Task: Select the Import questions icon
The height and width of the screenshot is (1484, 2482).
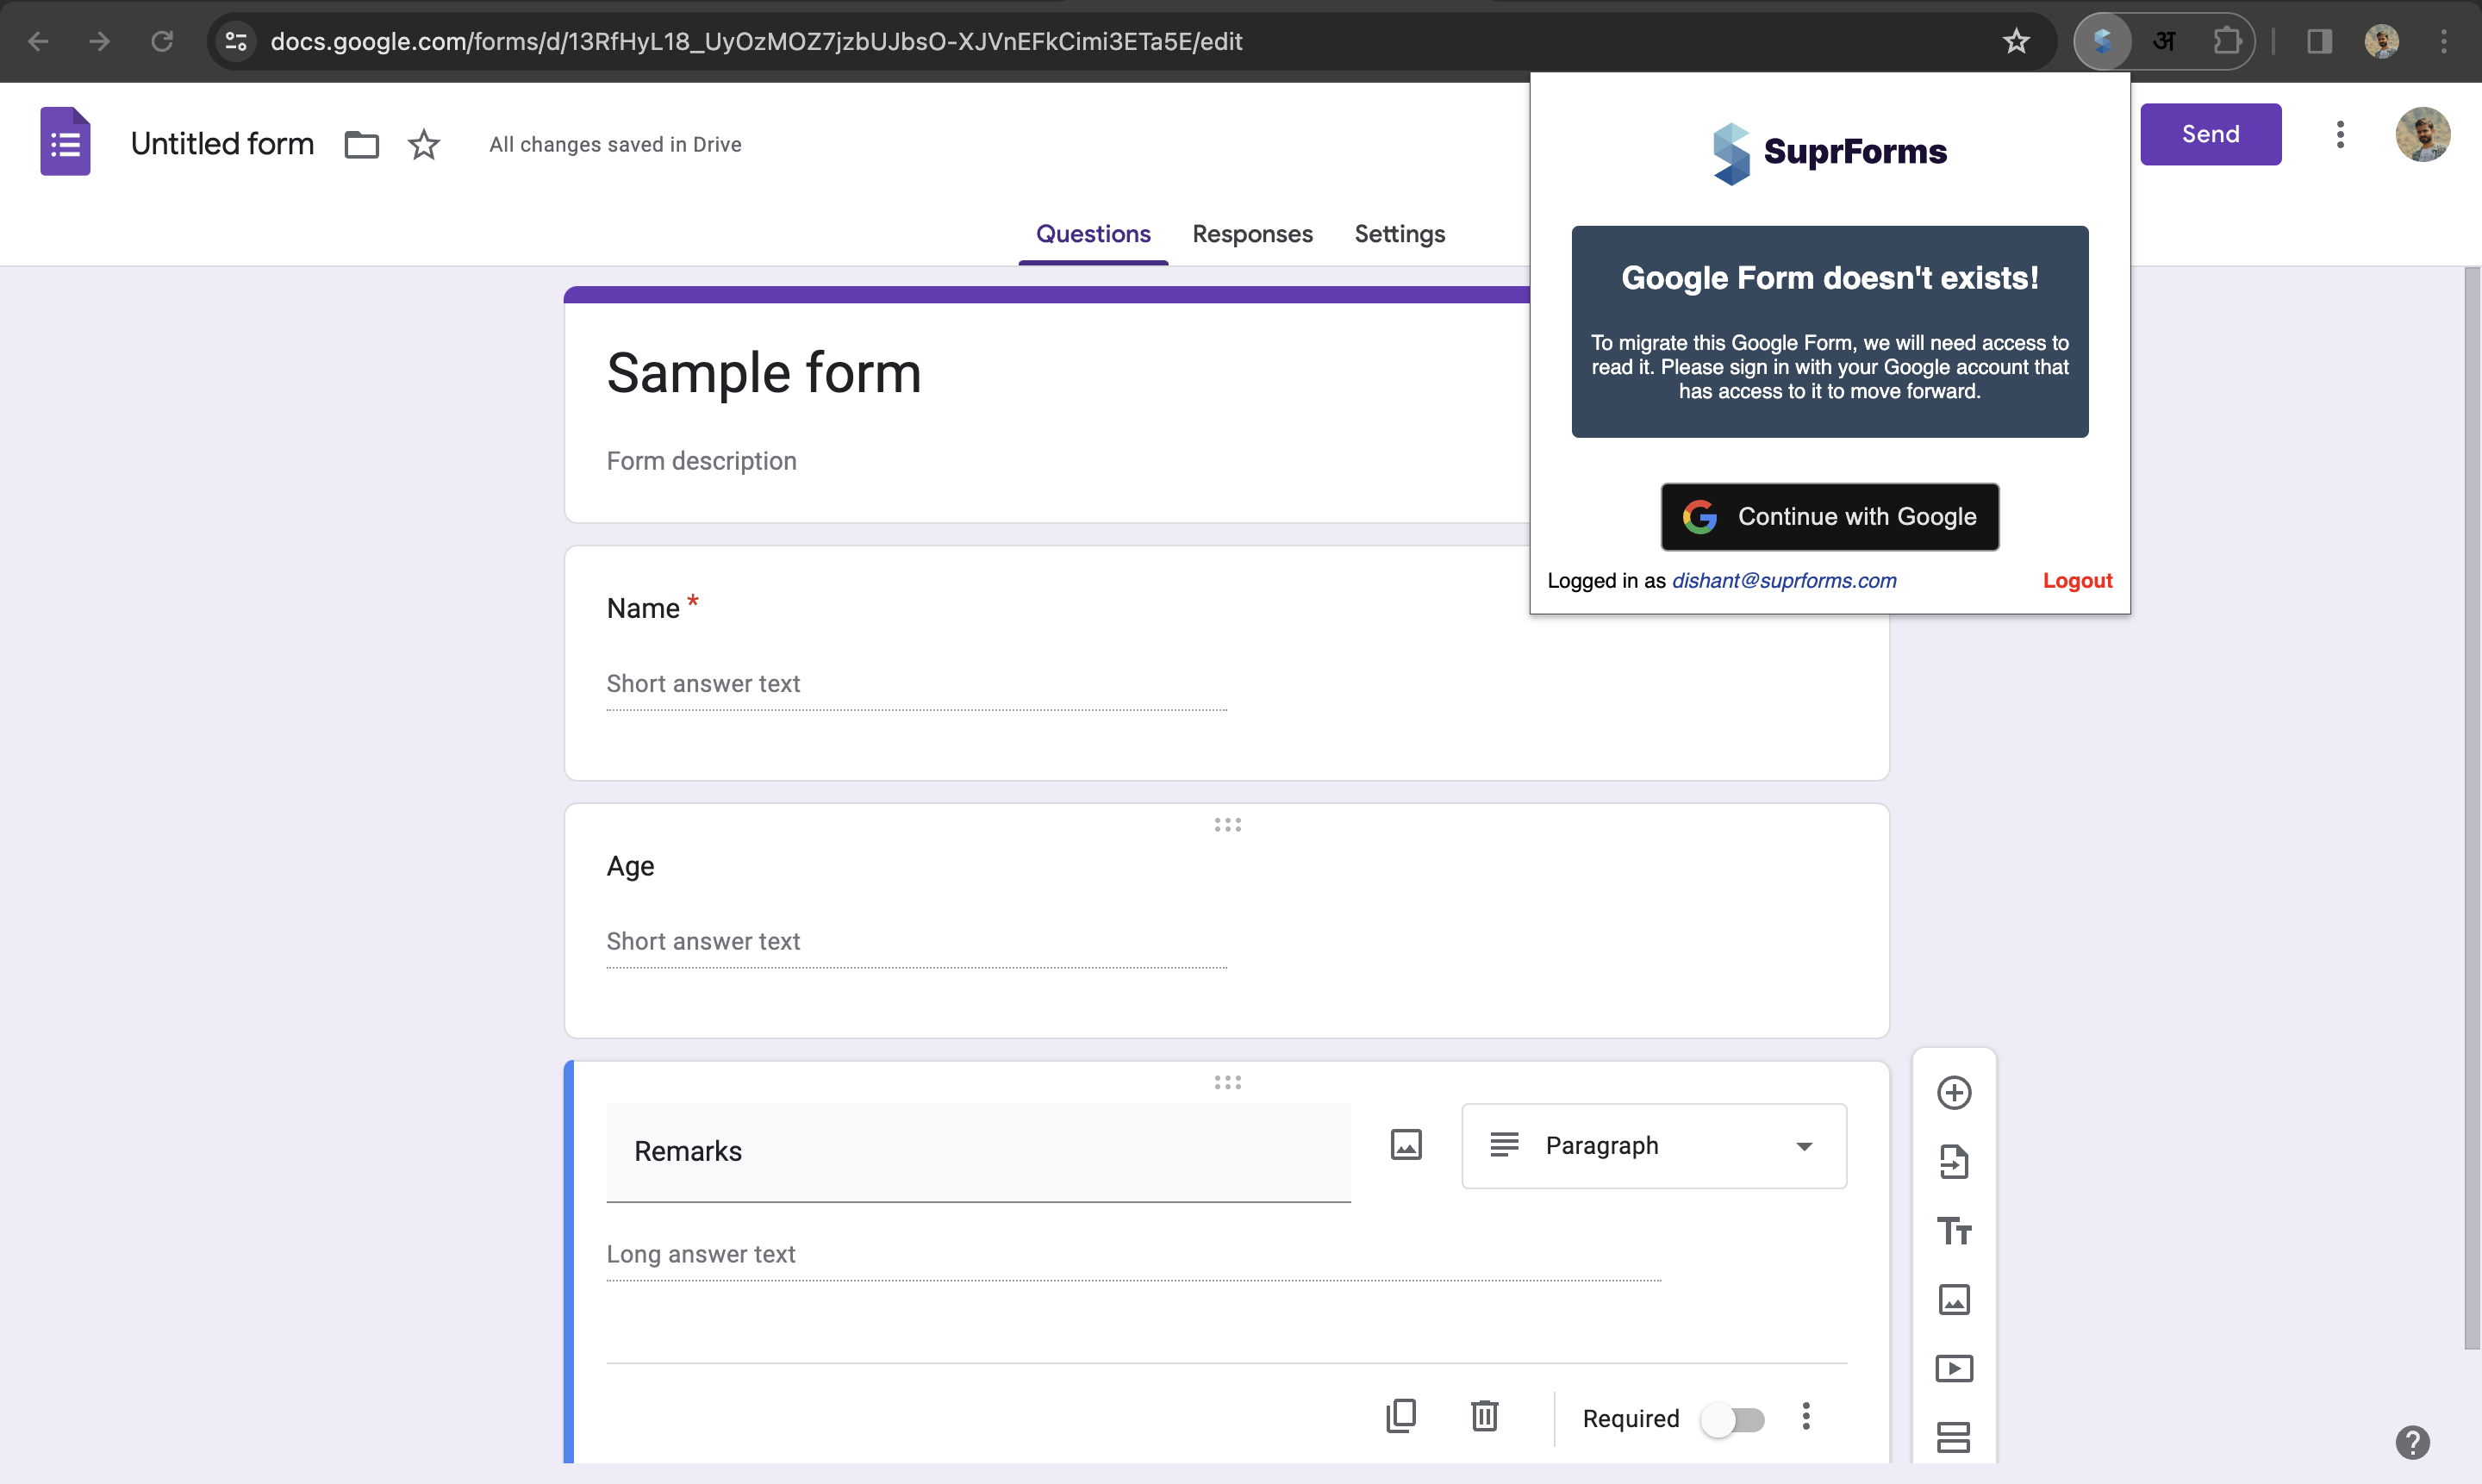Action: (x=1954, y=1161)
